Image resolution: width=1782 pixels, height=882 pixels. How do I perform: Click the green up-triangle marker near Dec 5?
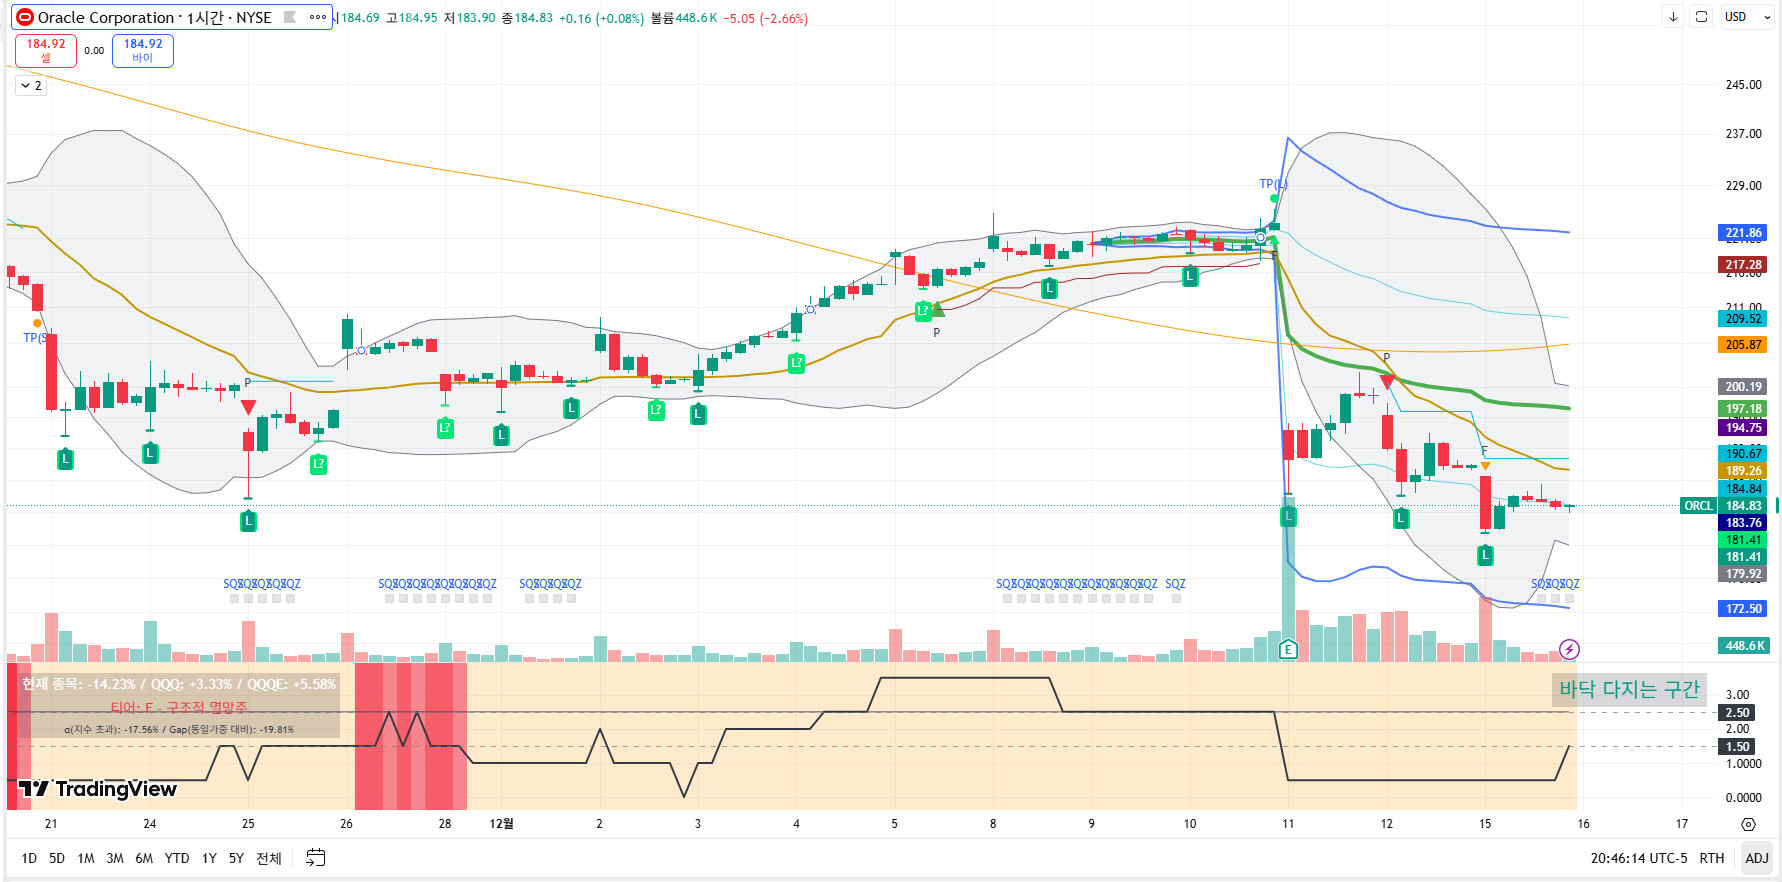point(937,310)
